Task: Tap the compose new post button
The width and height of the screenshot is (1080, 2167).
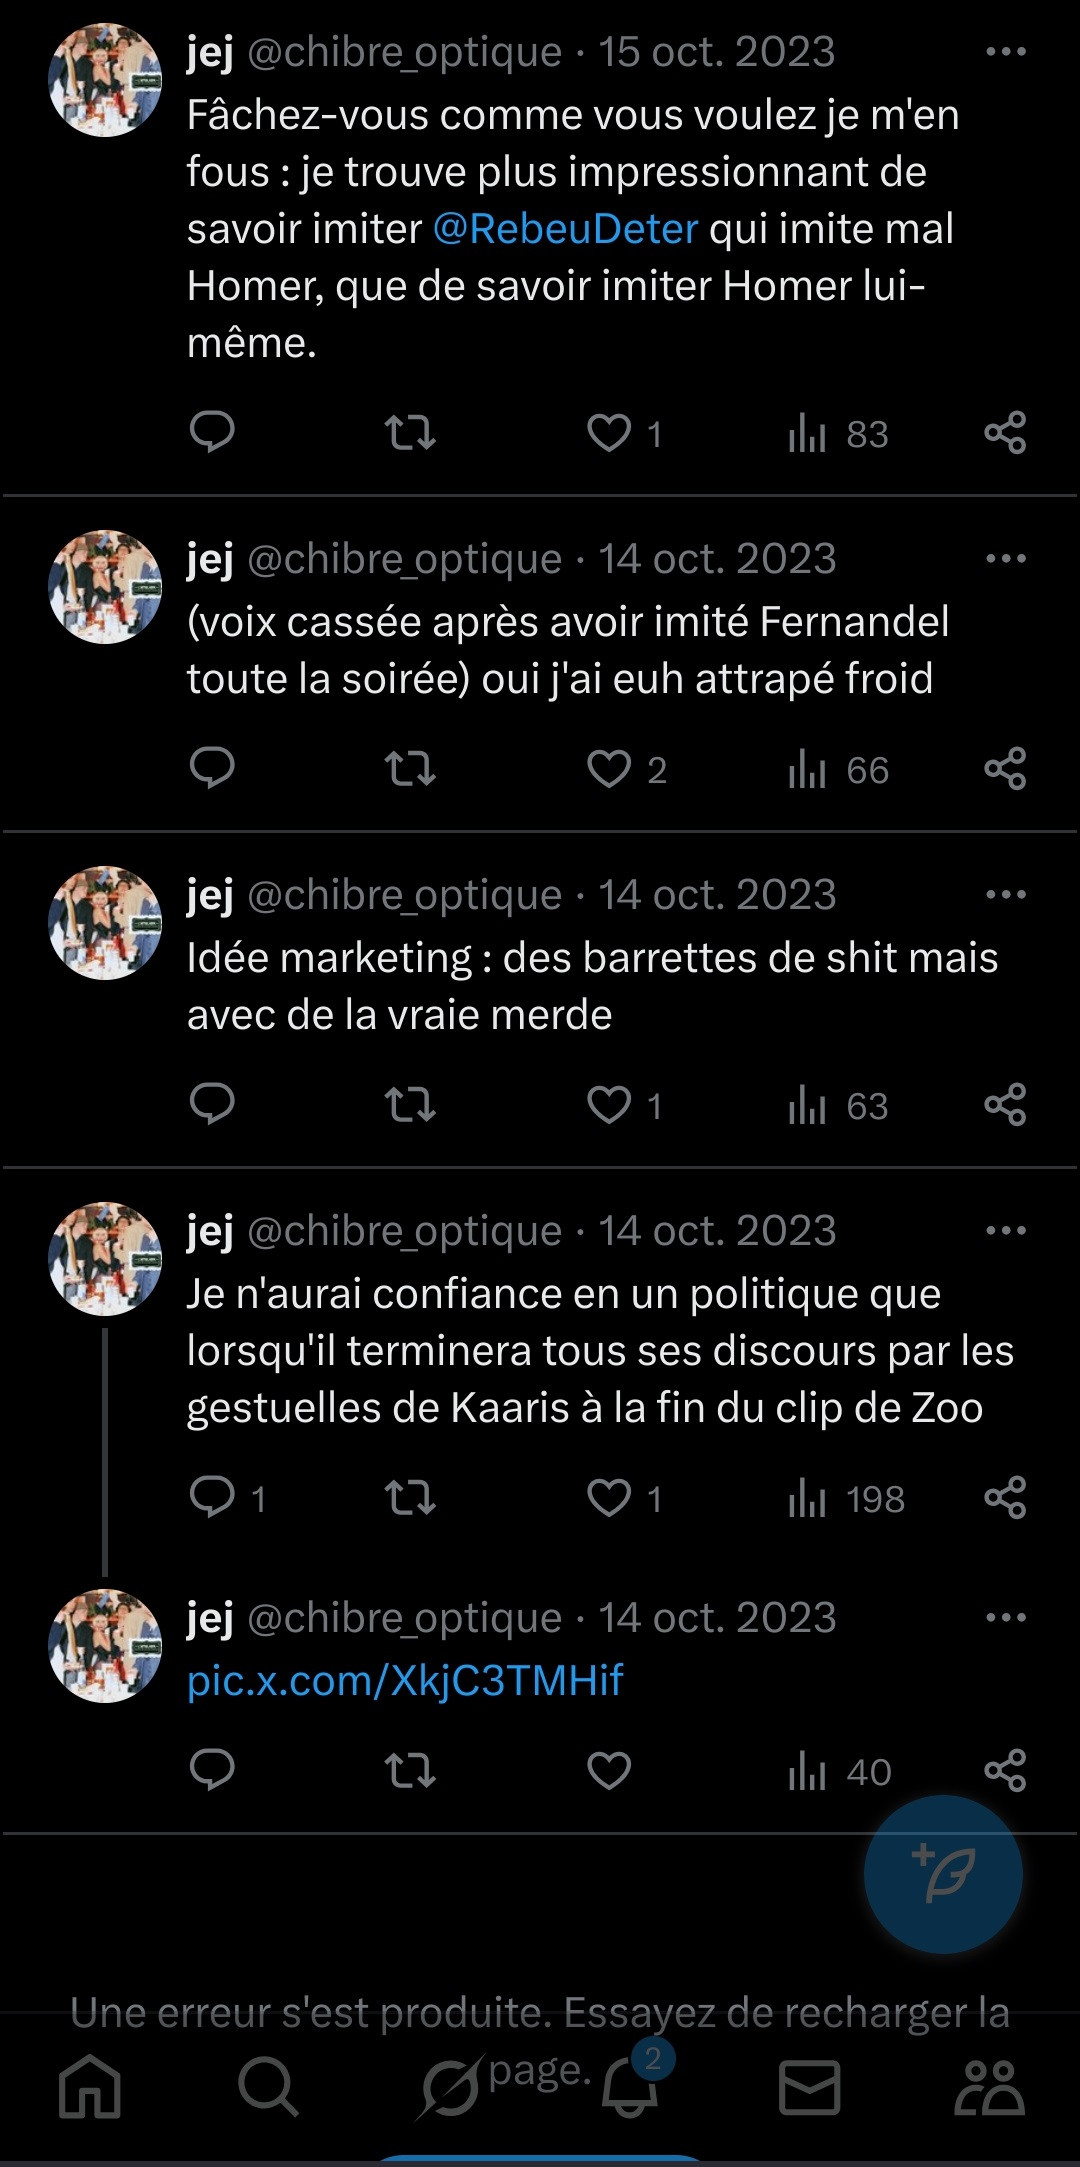Action: pyautogui.click(x=943, y=1874)
